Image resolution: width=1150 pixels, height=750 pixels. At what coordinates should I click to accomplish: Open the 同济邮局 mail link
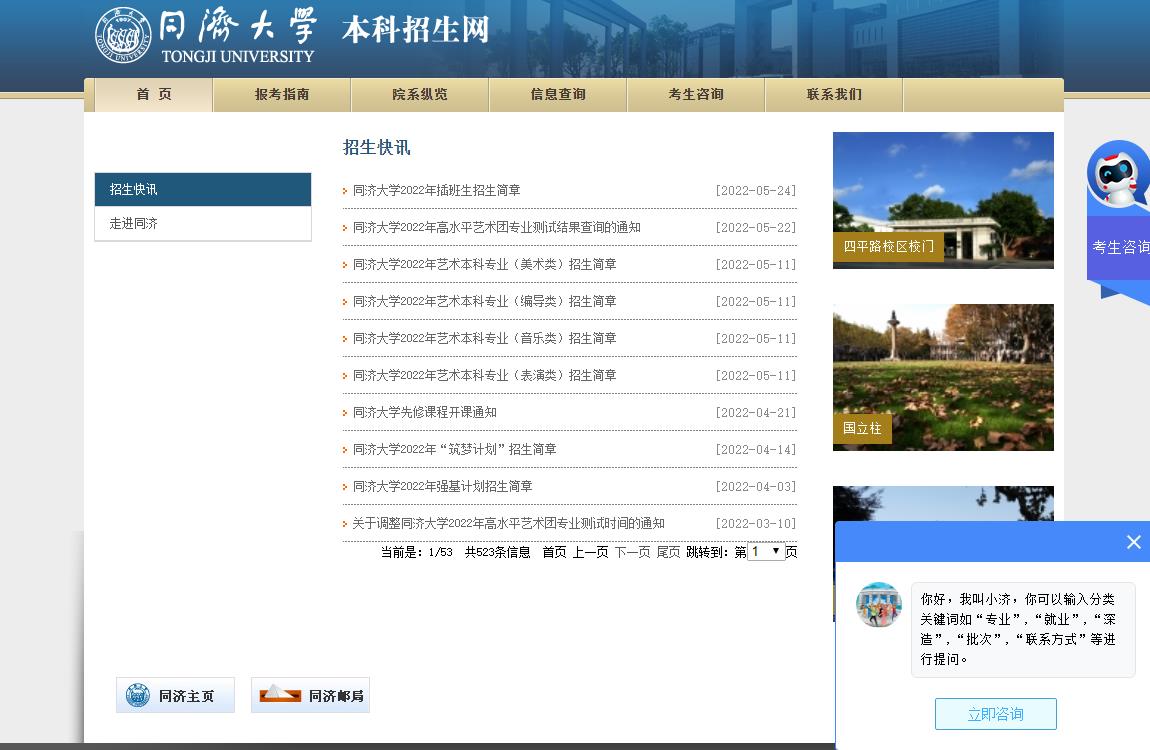310,695
